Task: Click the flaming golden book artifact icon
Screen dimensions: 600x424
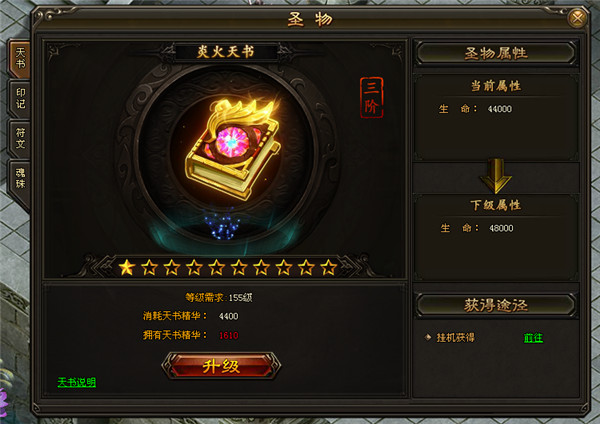Action: tap(234, 147)
